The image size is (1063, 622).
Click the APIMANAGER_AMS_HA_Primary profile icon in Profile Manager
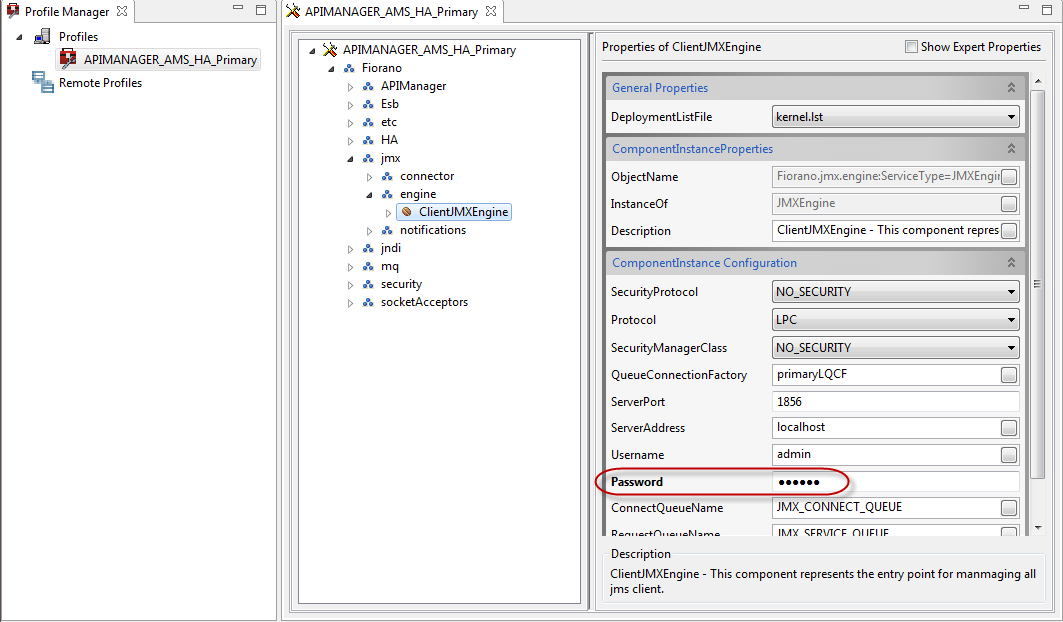(x=68, y=59)
